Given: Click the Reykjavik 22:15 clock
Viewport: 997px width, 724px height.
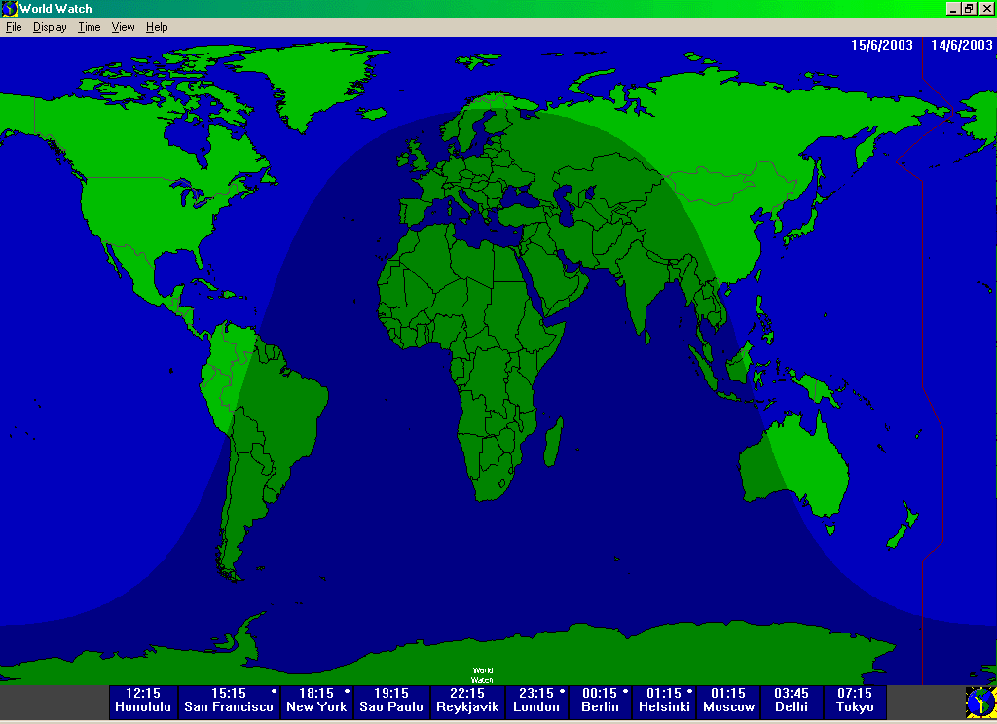Looking at the screenshot, I should pos(467,700).
